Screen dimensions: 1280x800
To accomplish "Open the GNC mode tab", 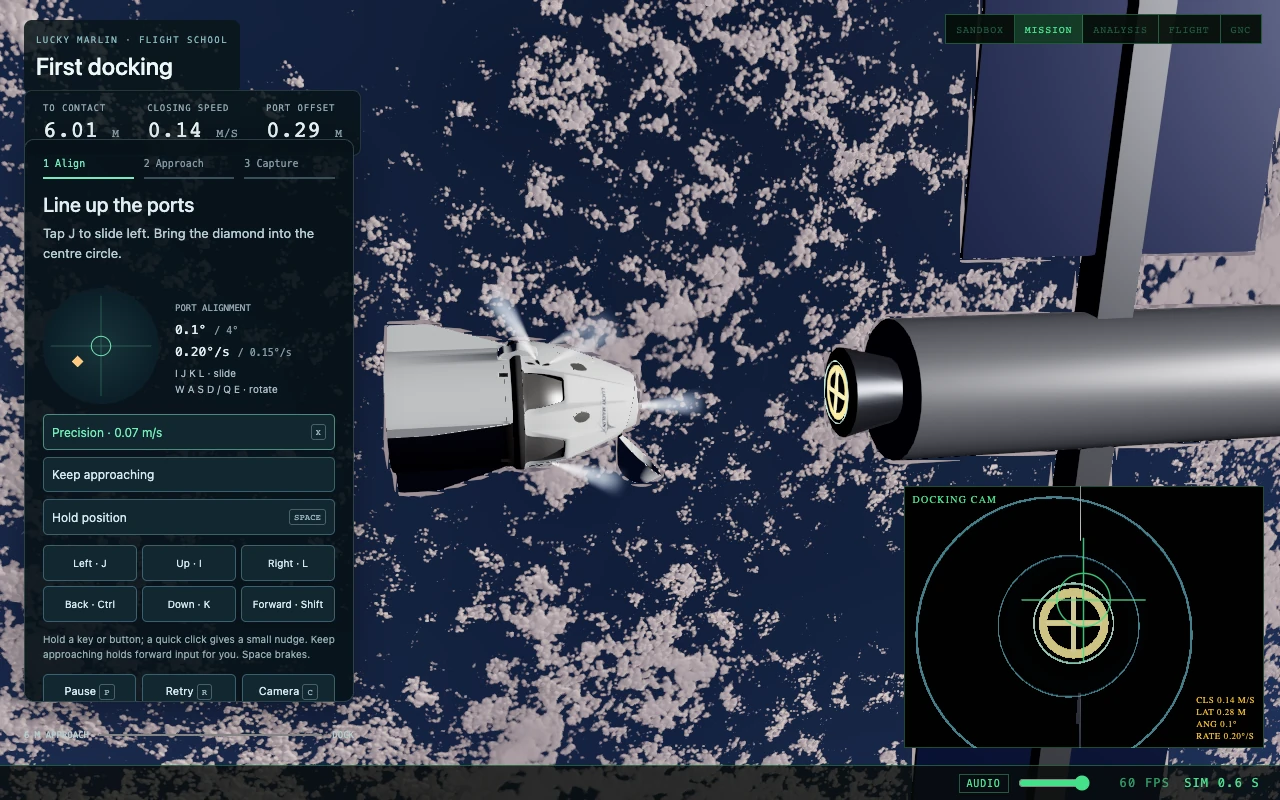I will coord(1241,30).
